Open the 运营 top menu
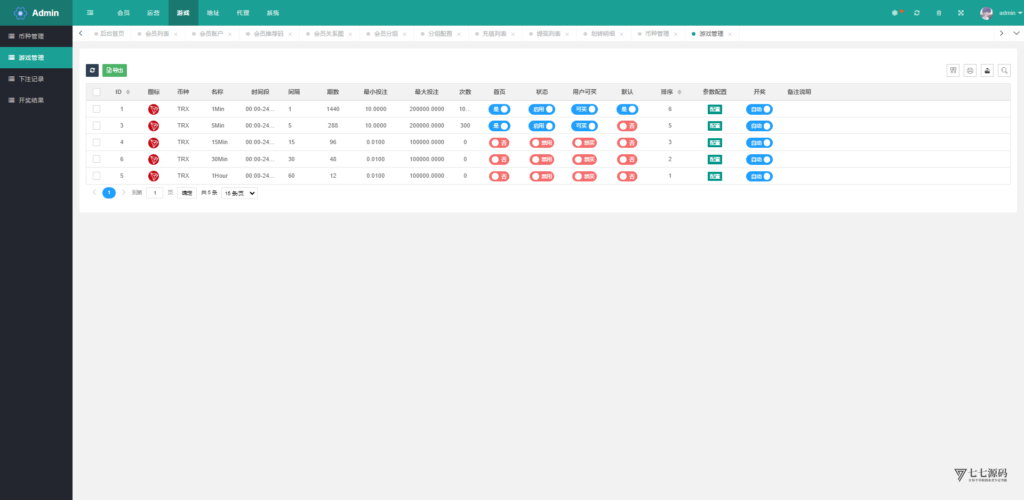This screenshot has height=500, width=1024. (153, 12)
